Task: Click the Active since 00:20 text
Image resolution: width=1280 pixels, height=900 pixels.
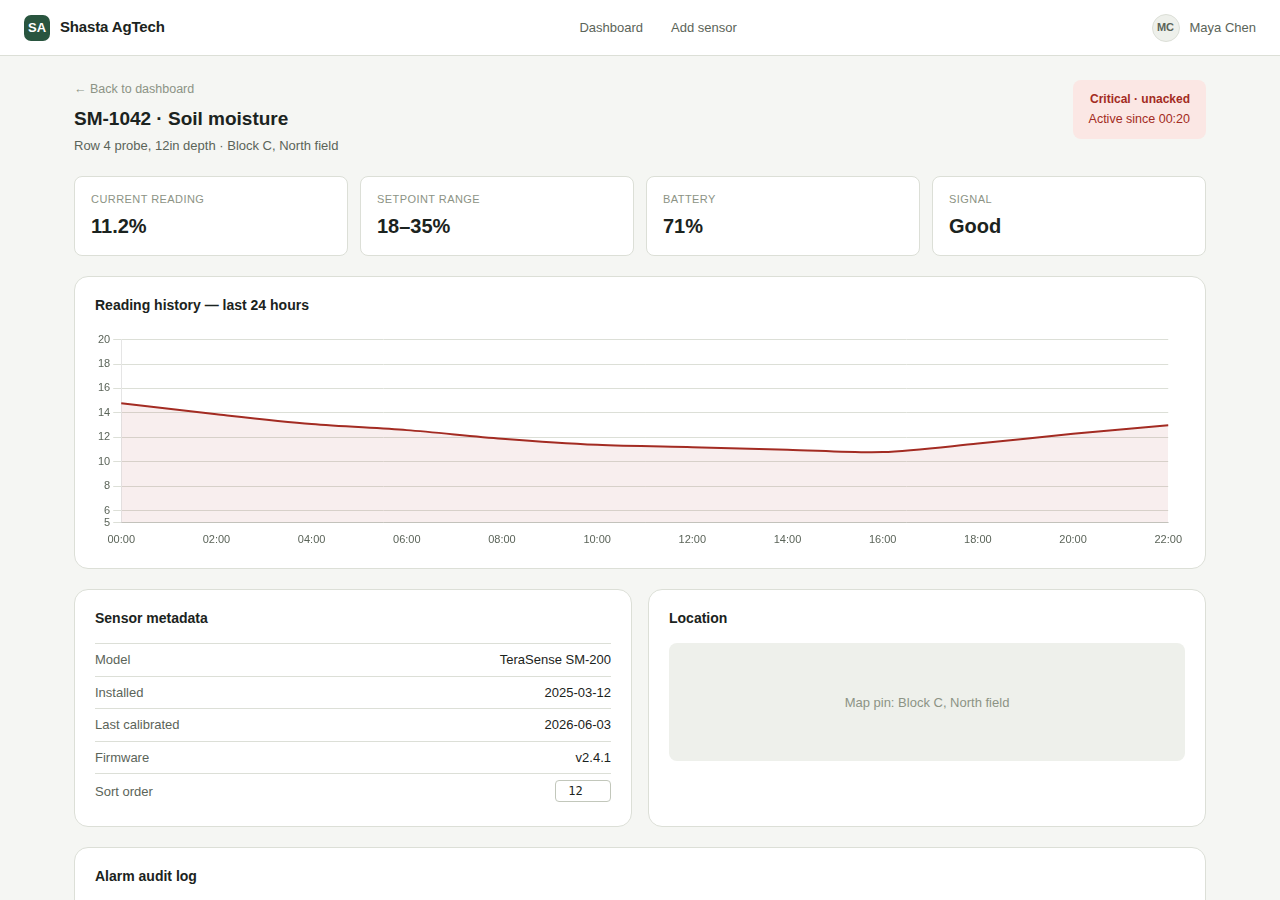Action: pos(1139,119)
